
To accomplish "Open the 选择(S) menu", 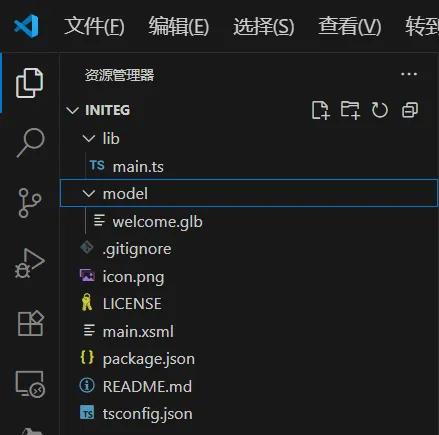I will [x=264, y=26].
